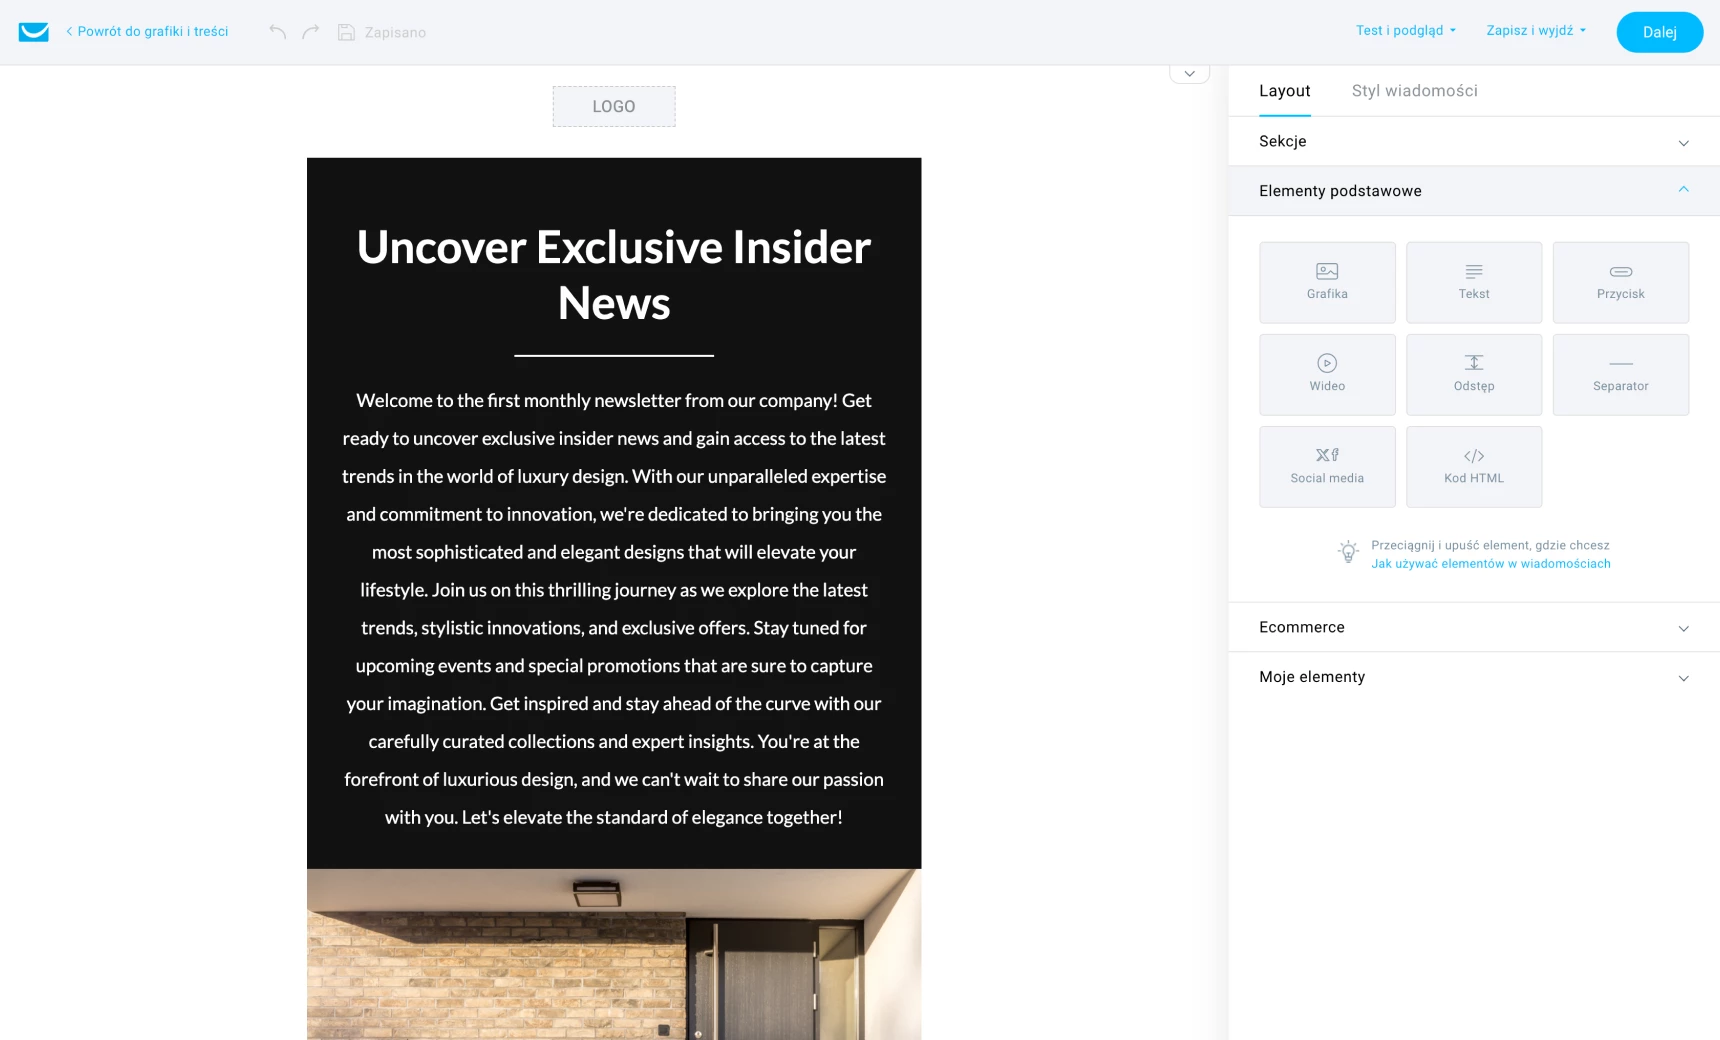Select the Wideo element tile
The width and height of the screenshot is (1720, 1040).
click(1327, 374)
